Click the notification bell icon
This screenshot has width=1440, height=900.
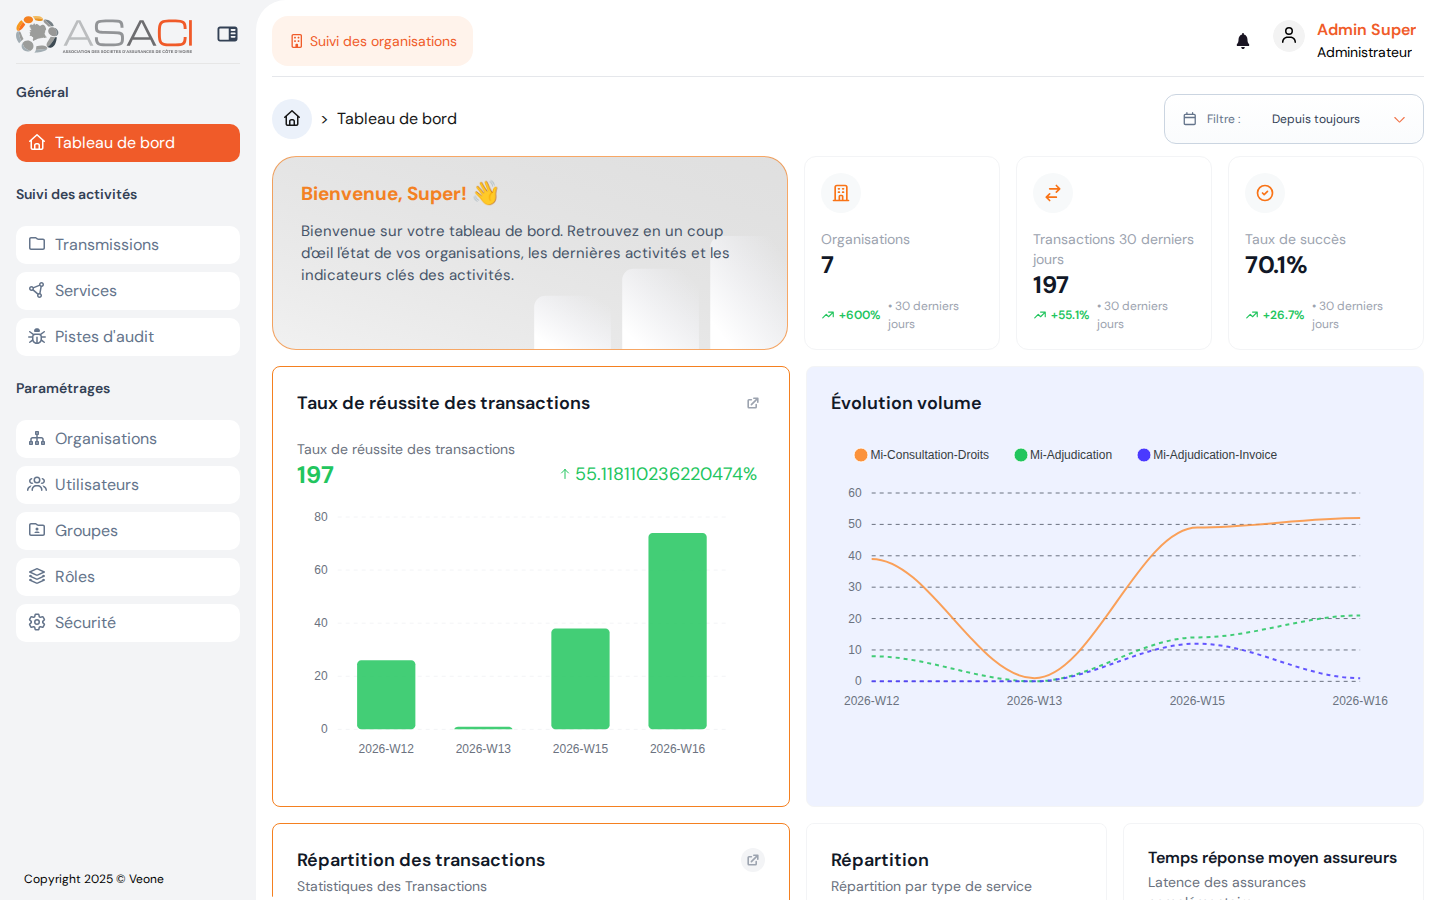(1242, 41)
